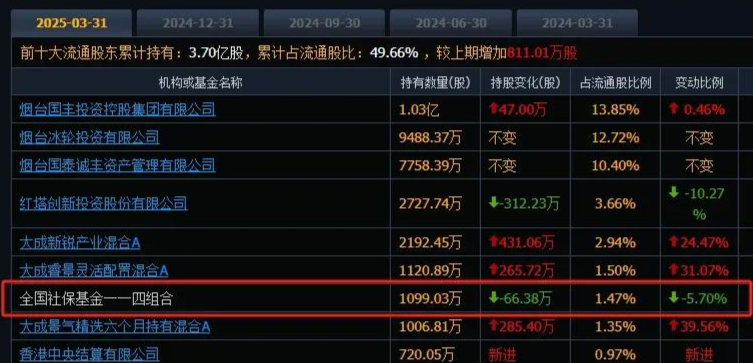Click 烟台国泰诚丰资产管理有限公司 link
The width and height of the screenshot is (753, 363).
click(x=118, y=166)
